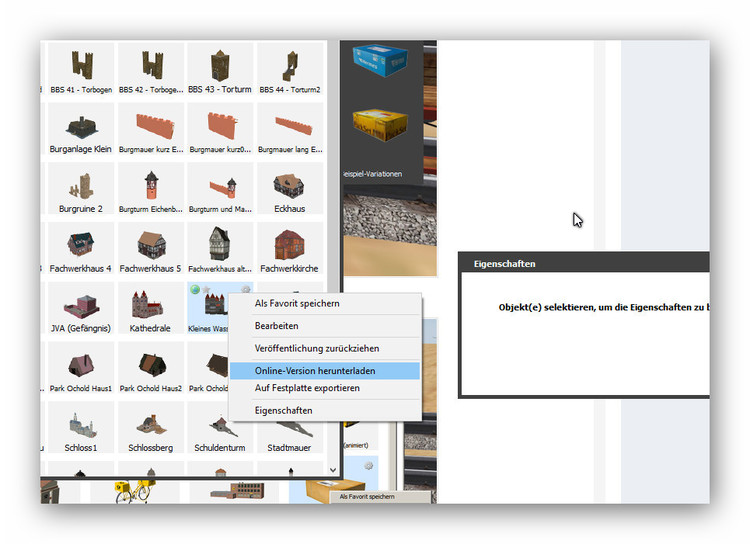Choose the Fachwerkhaus alt... model
This screenshot has height=544, width=750.
[x=220, y=249]
